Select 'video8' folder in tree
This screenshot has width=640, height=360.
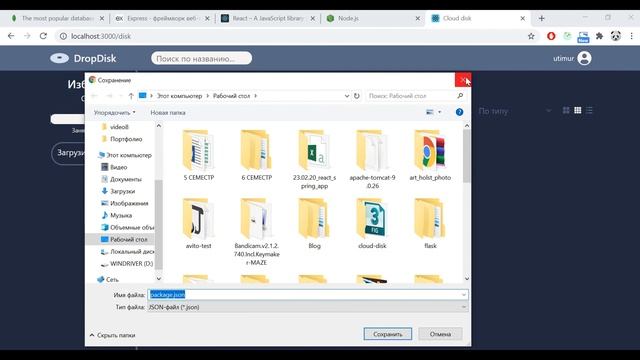(119, 127)
